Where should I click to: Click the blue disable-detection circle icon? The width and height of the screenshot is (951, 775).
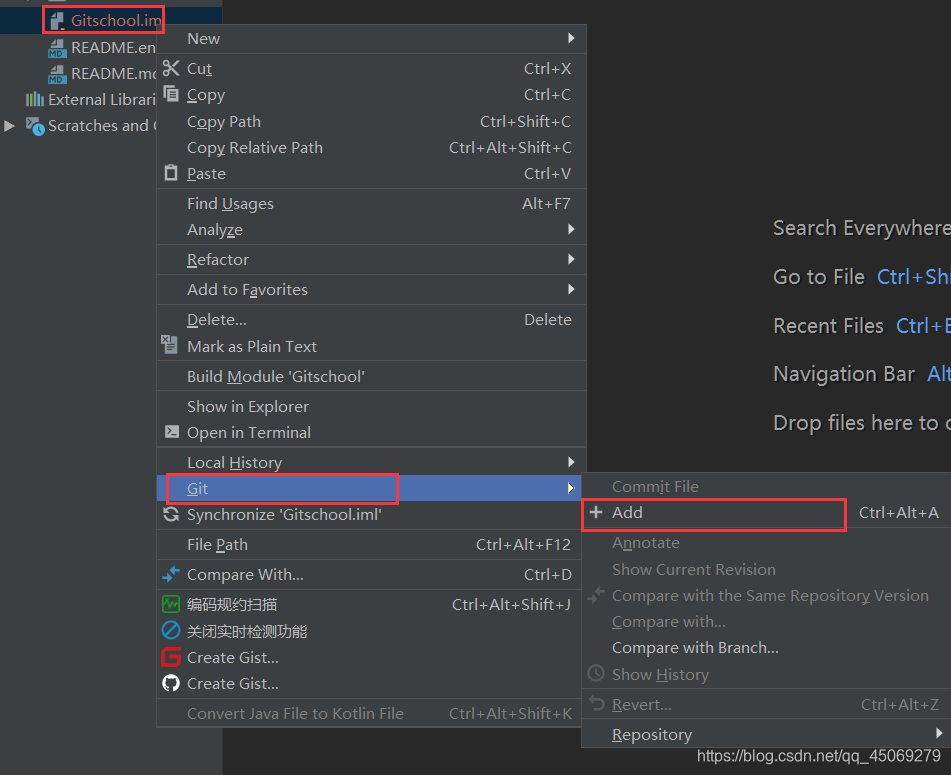click(x=171, y=631)
